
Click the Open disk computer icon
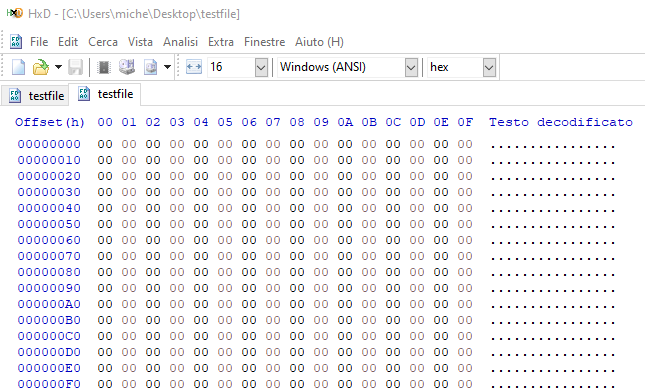click(x=127, y=67)
